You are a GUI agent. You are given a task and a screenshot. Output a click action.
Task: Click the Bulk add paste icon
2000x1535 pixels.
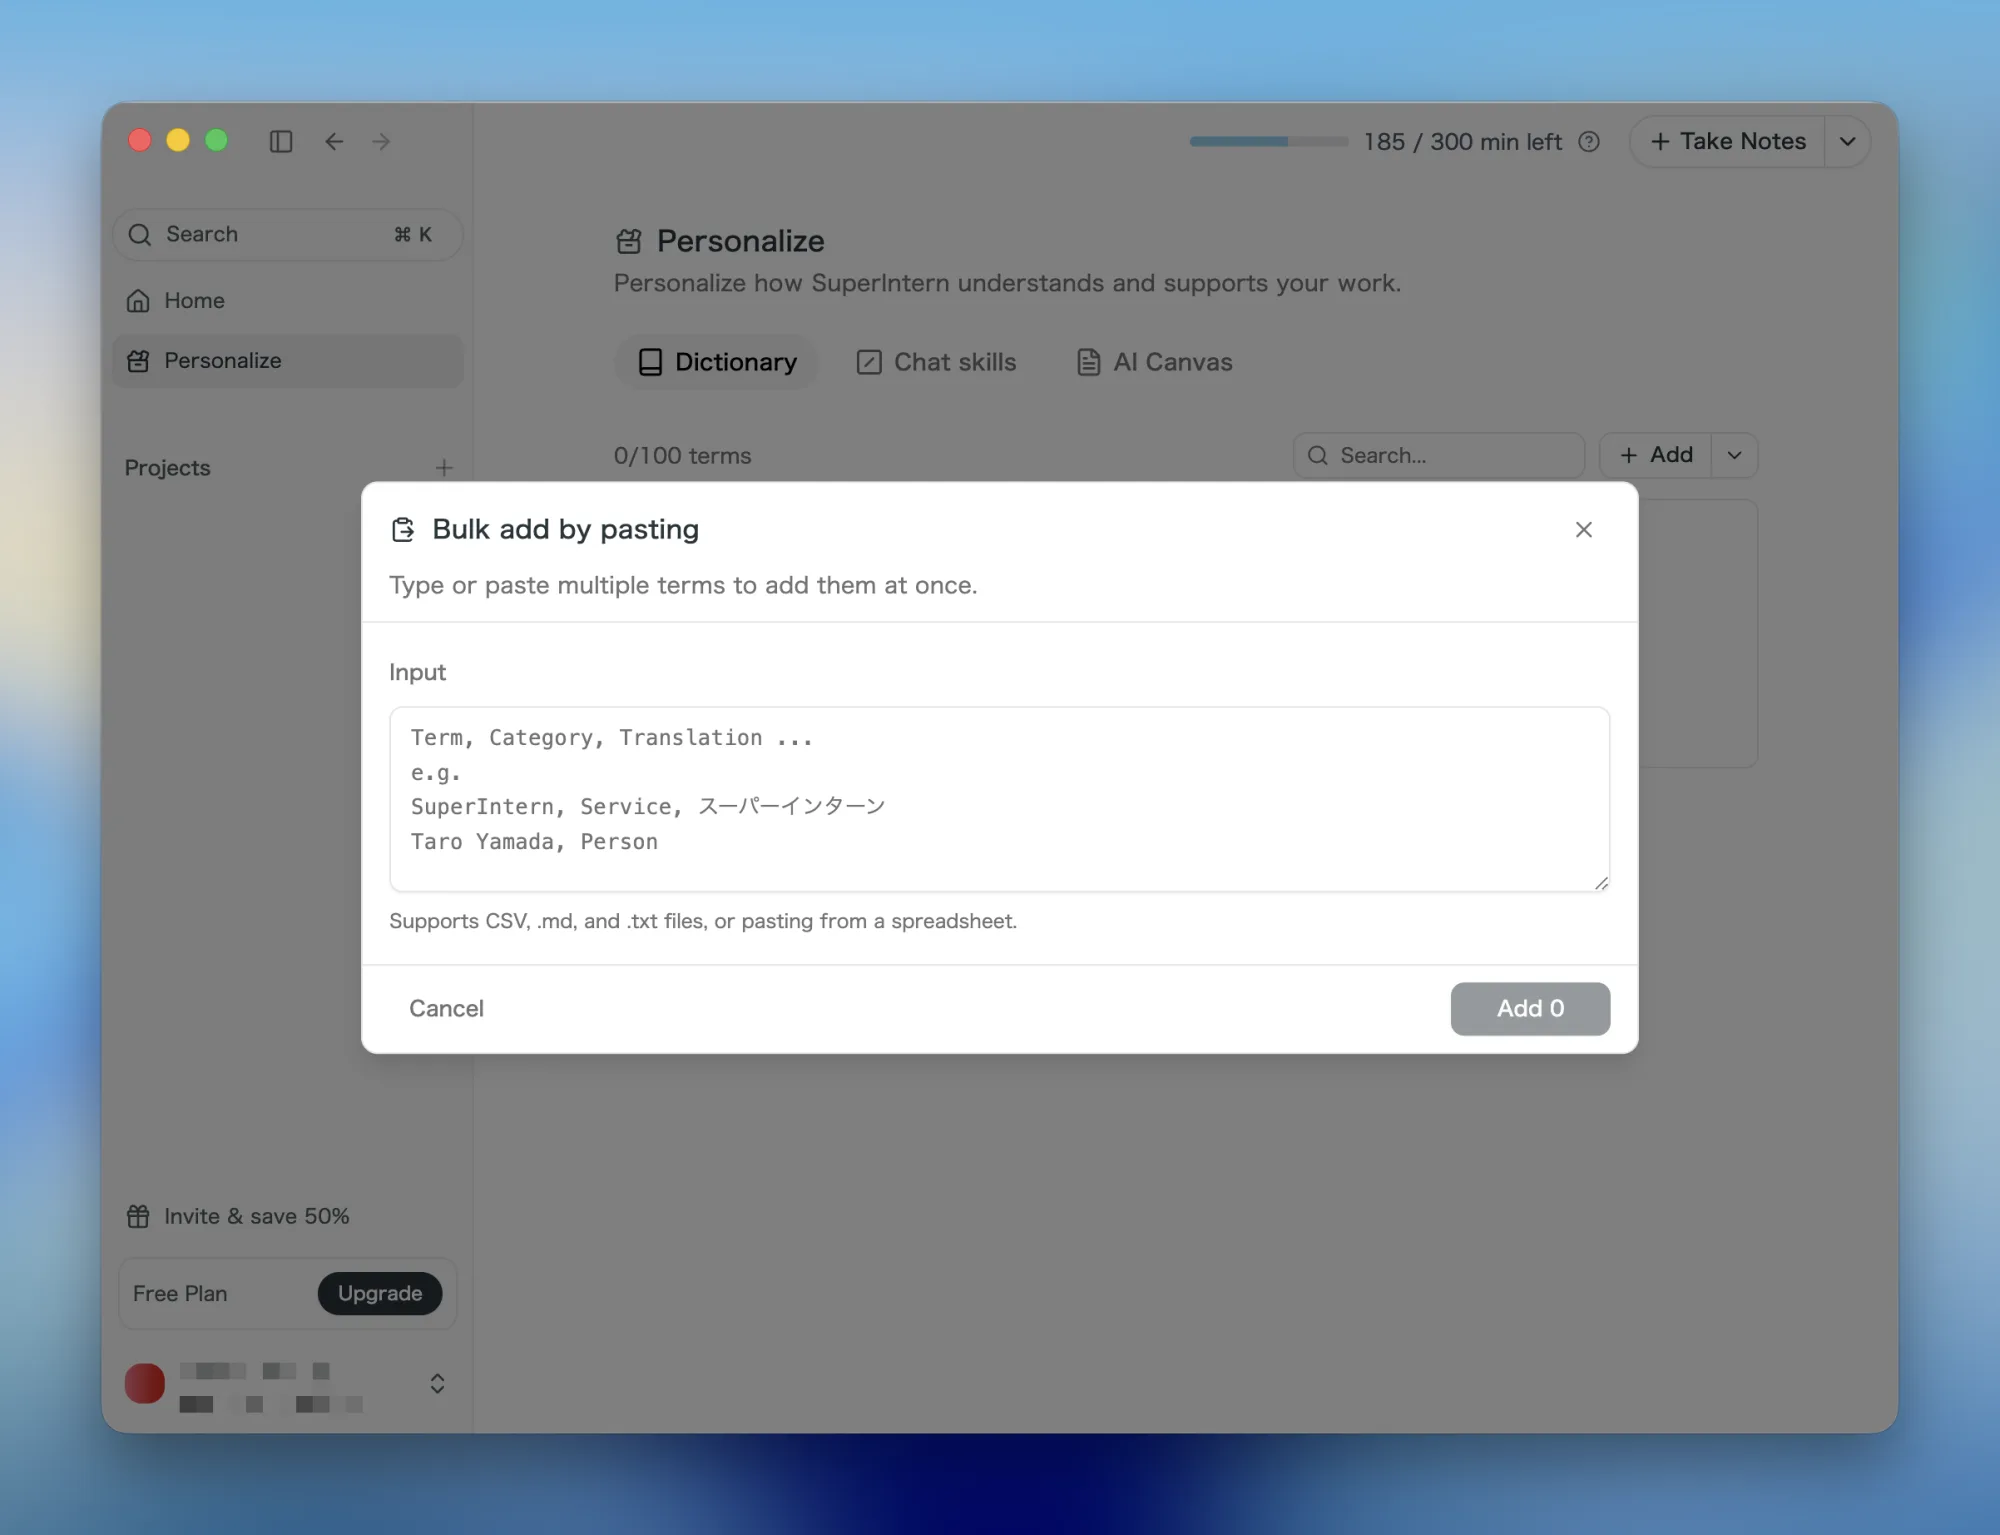click(403, 529)
